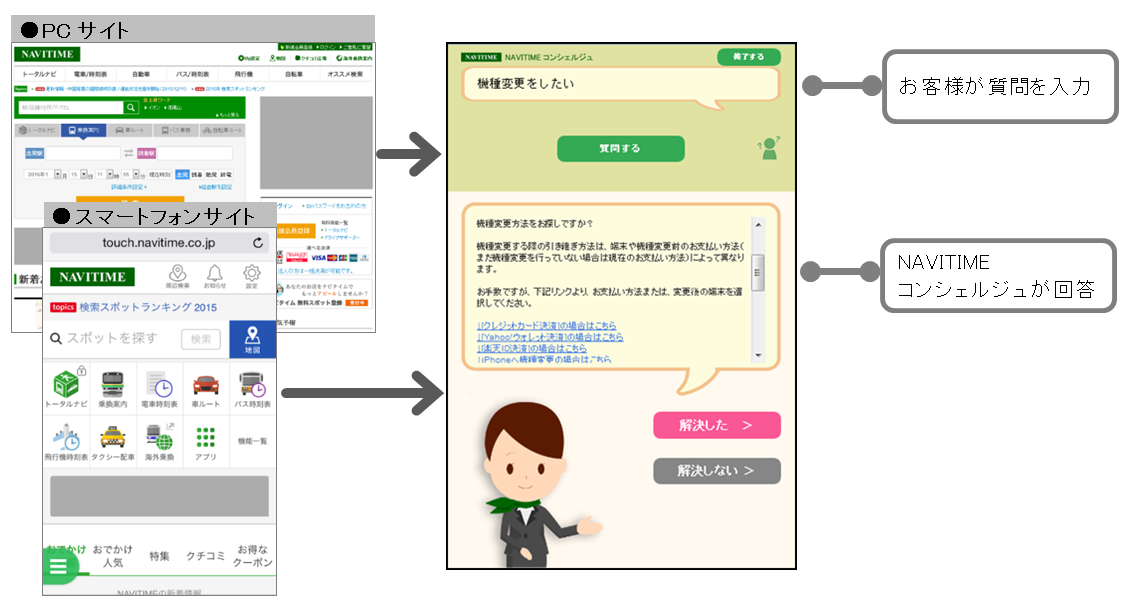Switch to the 乗換案内 tab on PC site
This screenshot has height=602, width=1131.
point(84,130)
